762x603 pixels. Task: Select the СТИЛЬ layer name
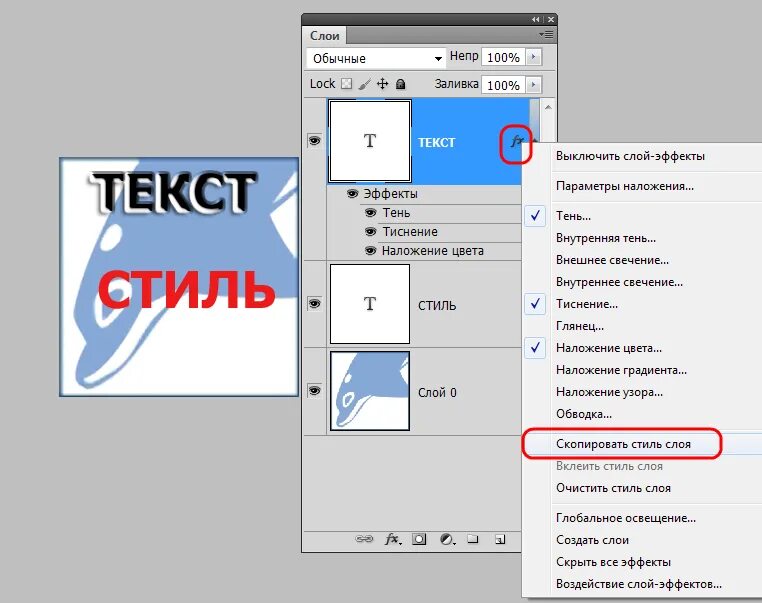(x=437, y=306)
